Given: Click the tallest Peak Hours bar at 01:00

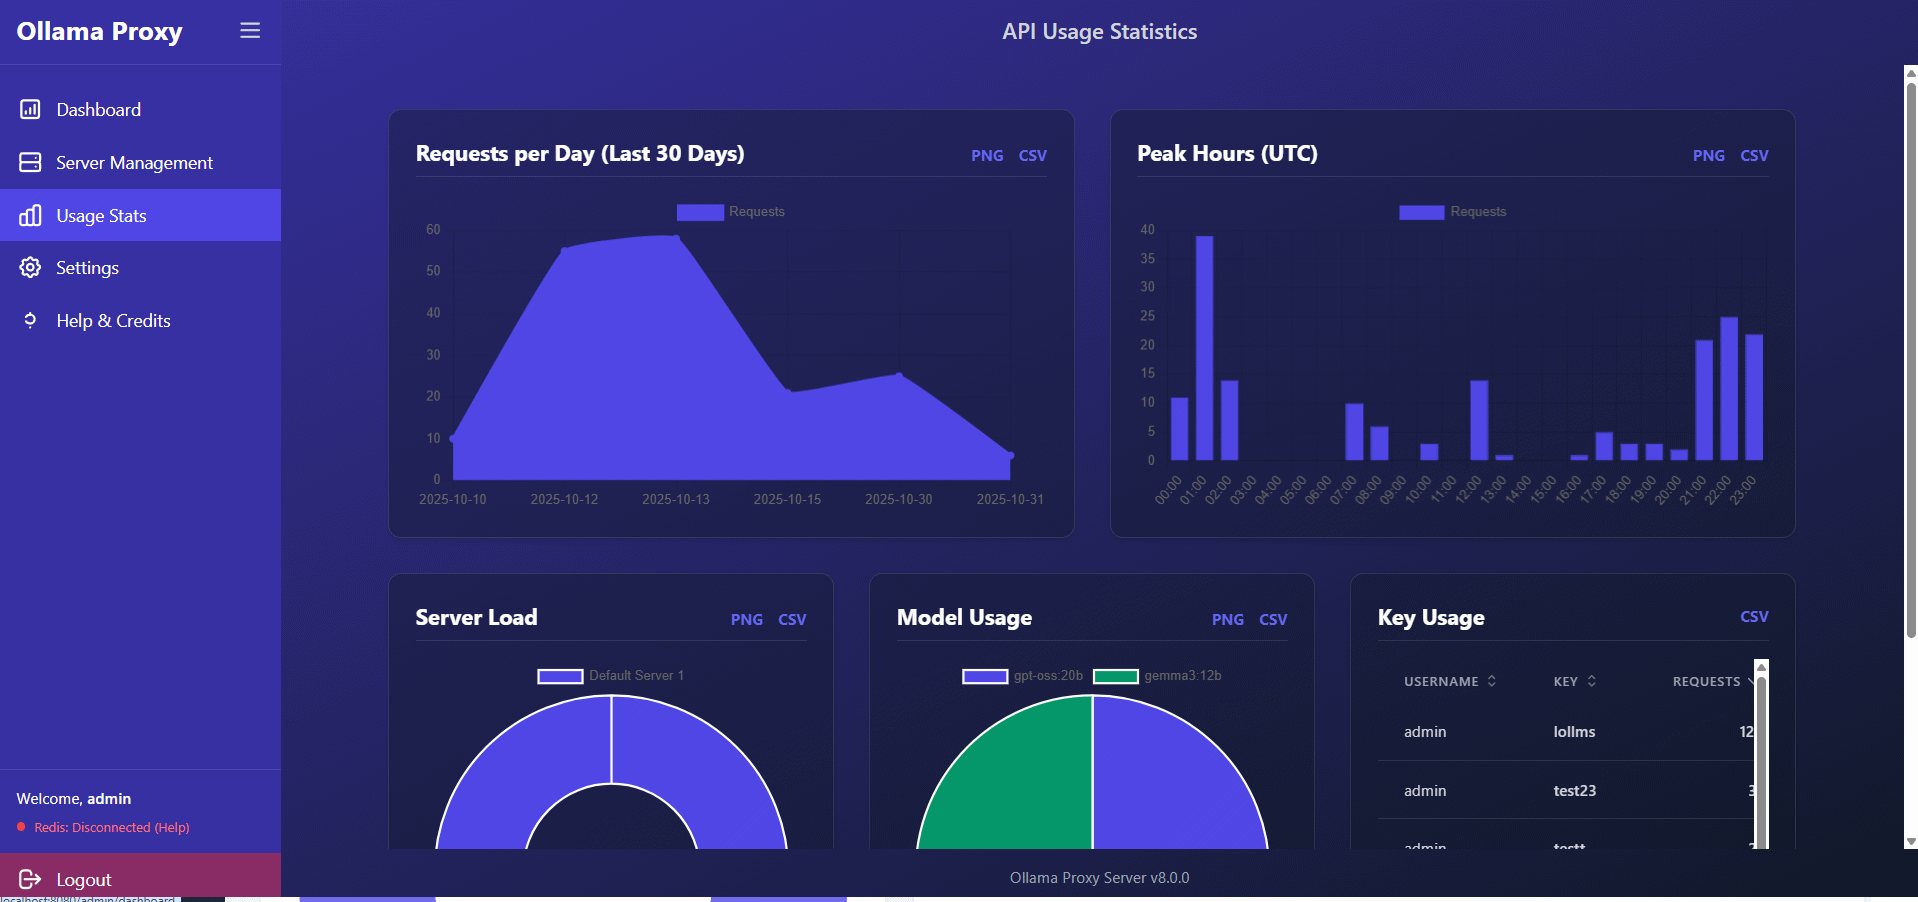Looking at the screenshot, I should tap(1204, 348).
